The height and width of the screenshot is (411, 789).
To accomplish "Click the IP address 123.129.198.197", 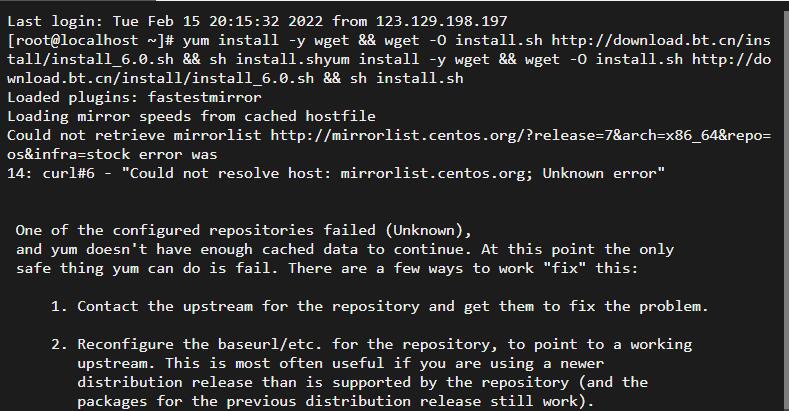I will [442, 21].
